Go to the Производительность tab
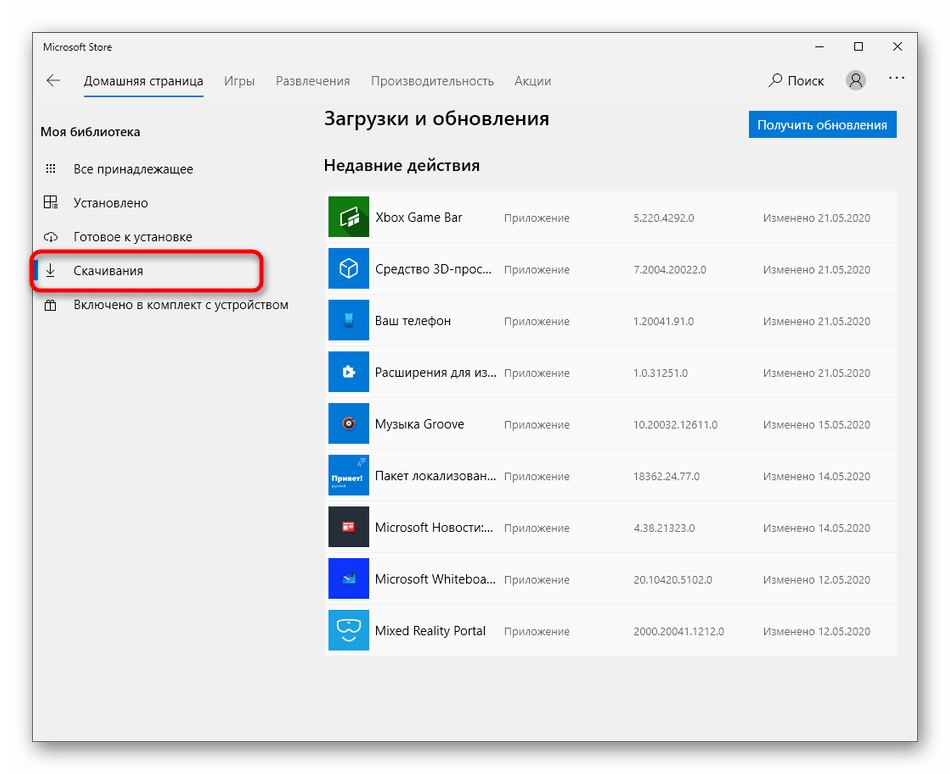 [432, 81]
